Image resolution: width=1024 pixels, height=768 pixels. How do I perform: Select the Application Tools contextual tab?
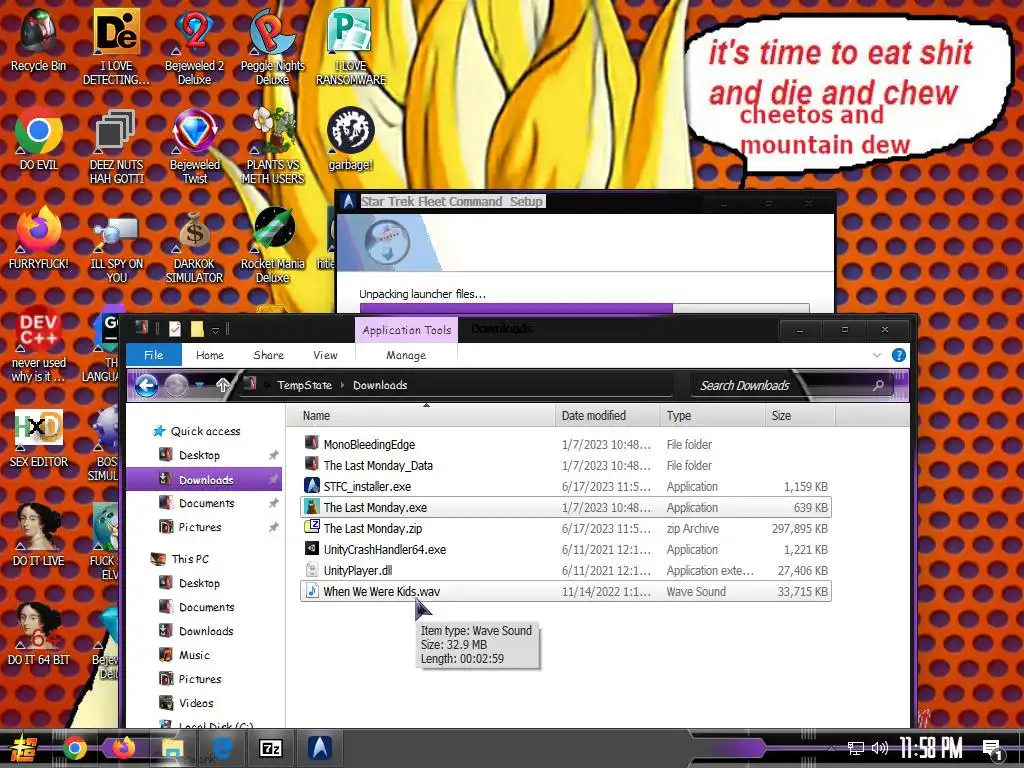pos(407,330)
